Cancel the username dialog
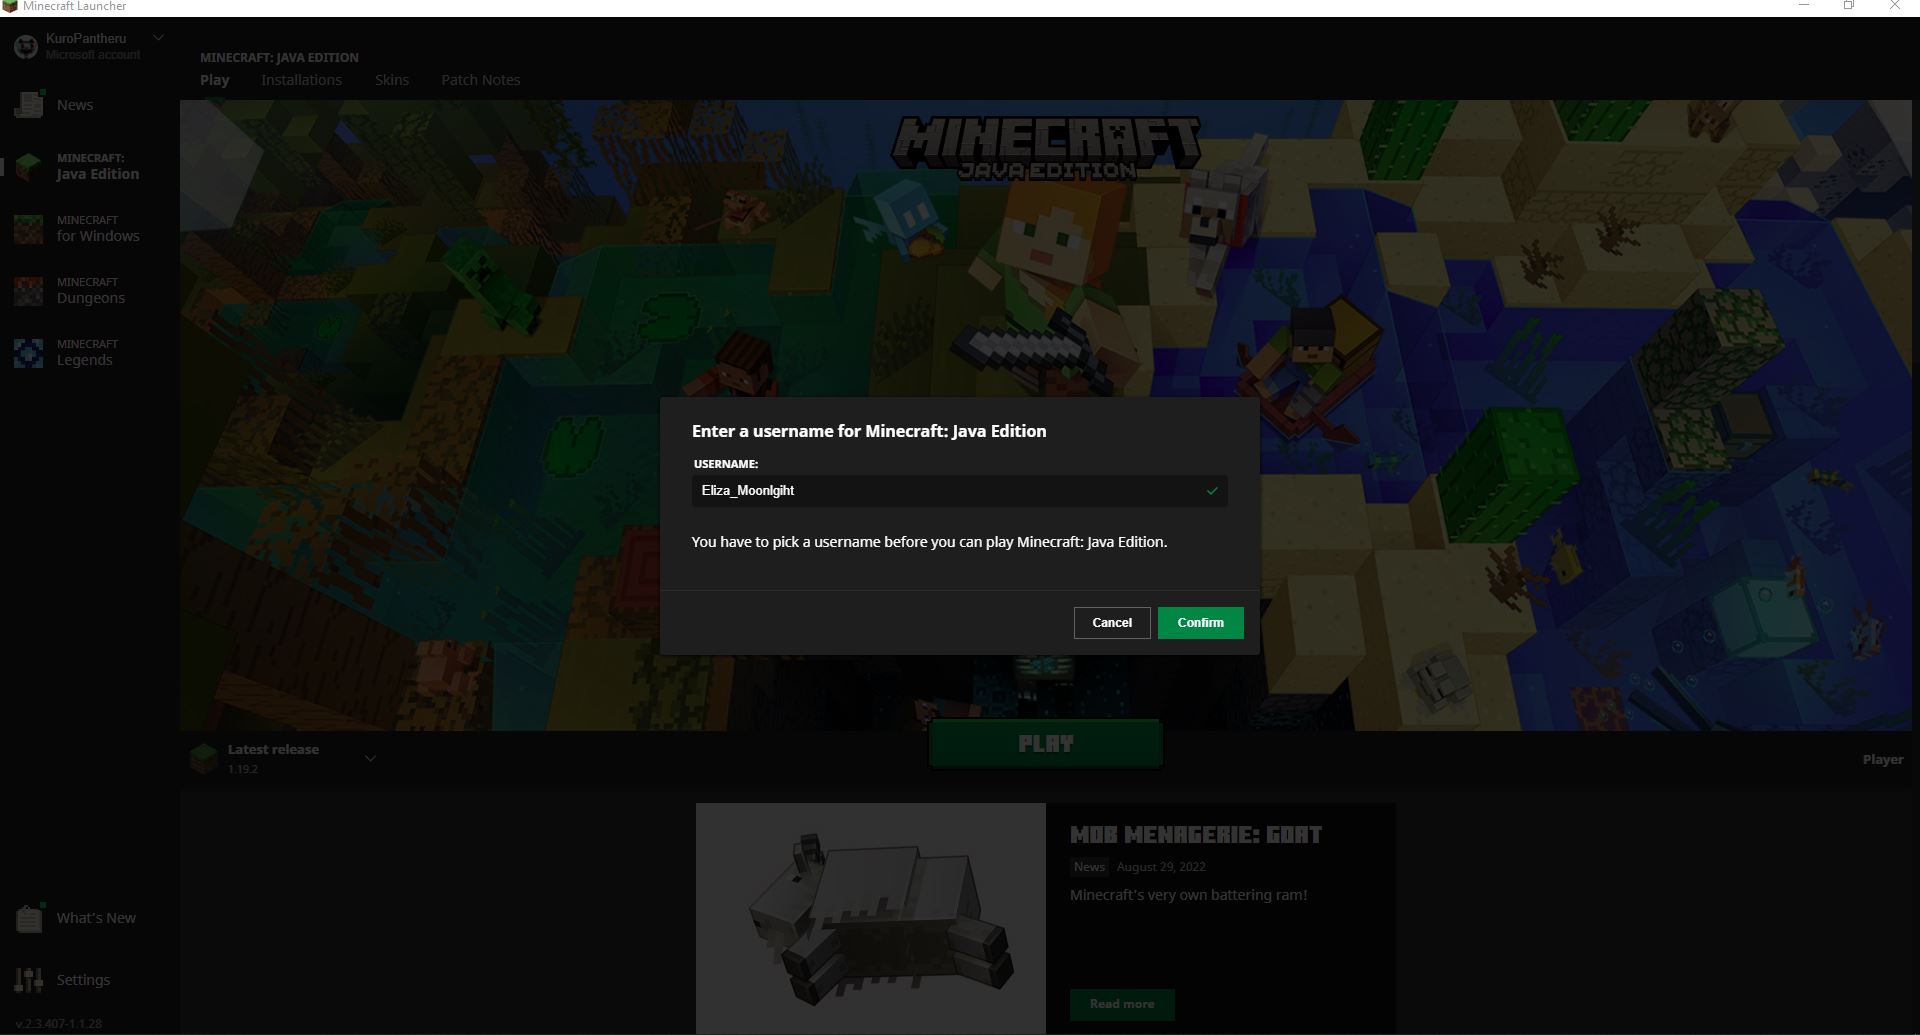 (x=1112, y=623)
